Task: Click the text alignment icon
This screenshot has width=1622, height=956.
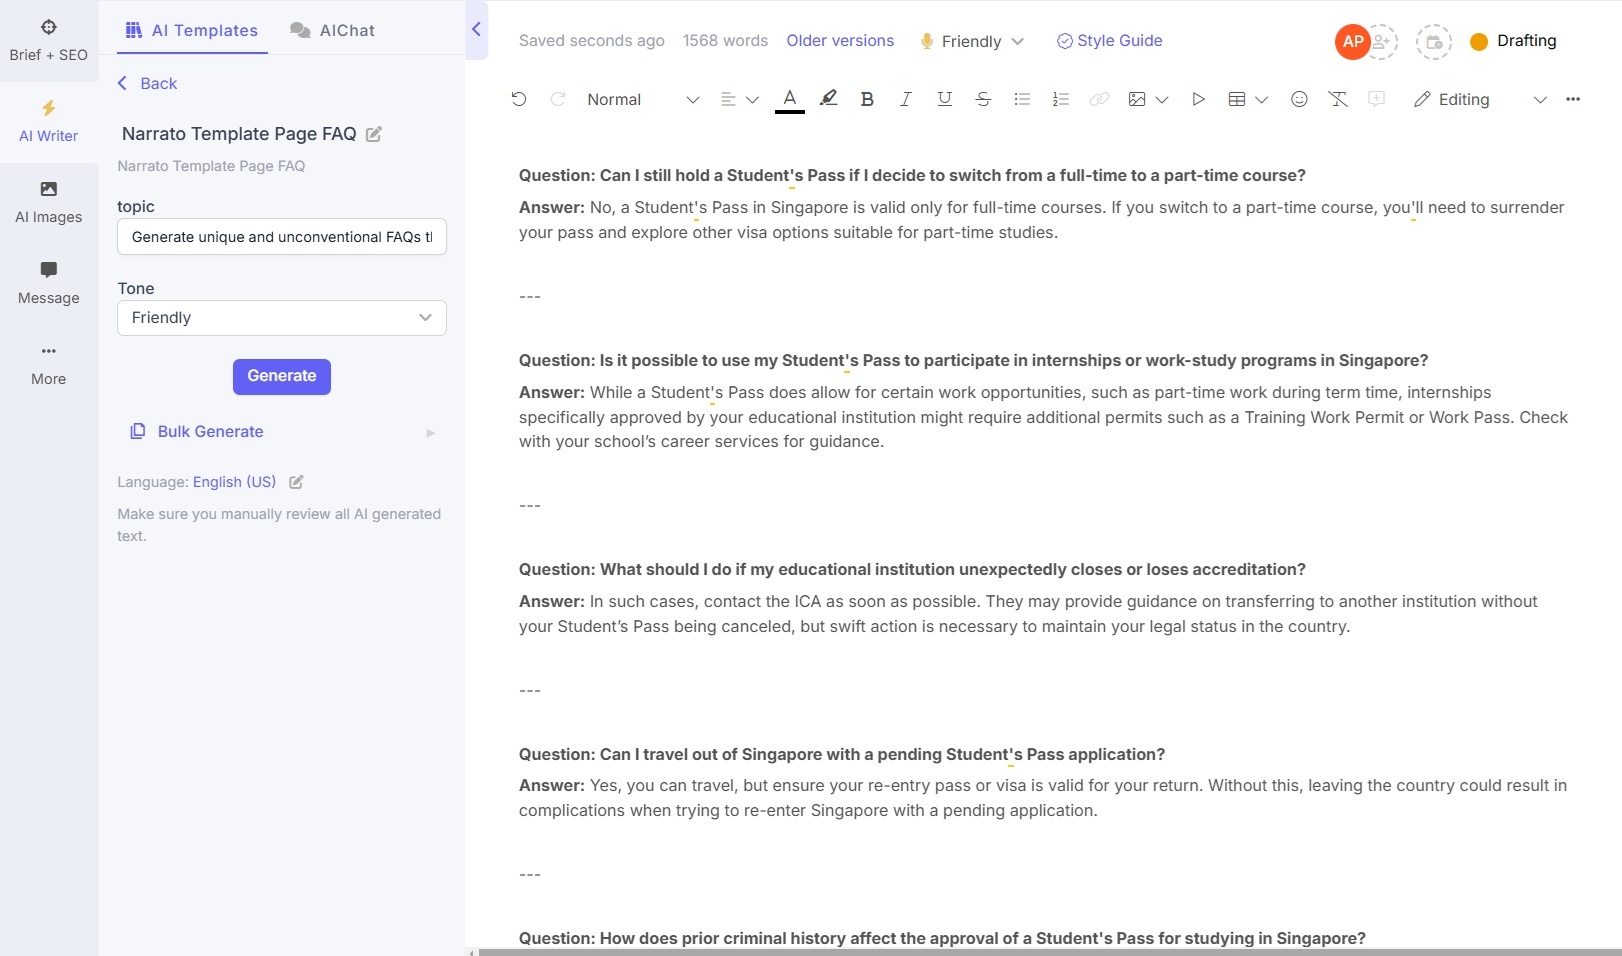Action: [728, 99]
